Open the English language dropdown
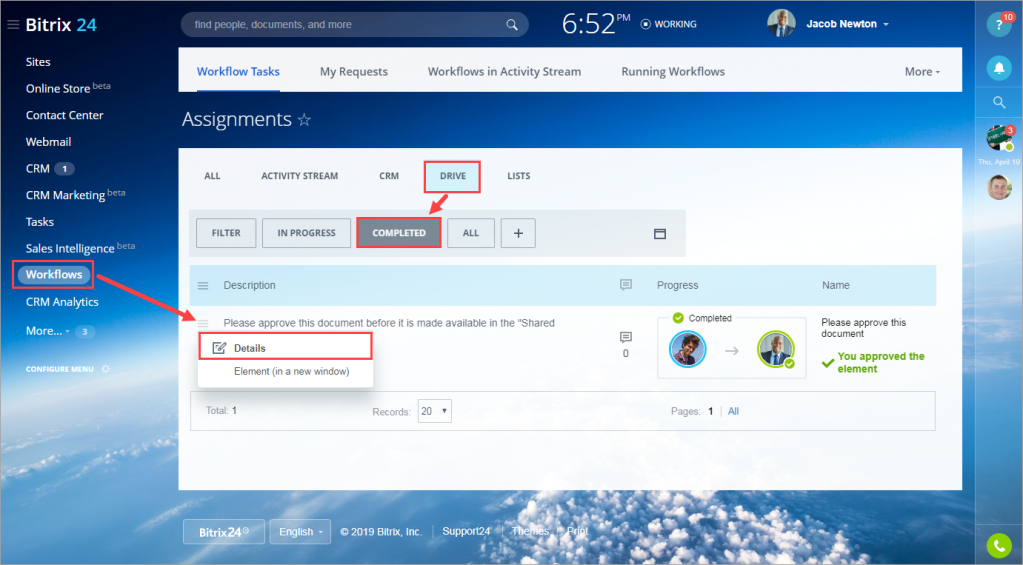This screenshot has height=565, width=1023. pos(300,532)
